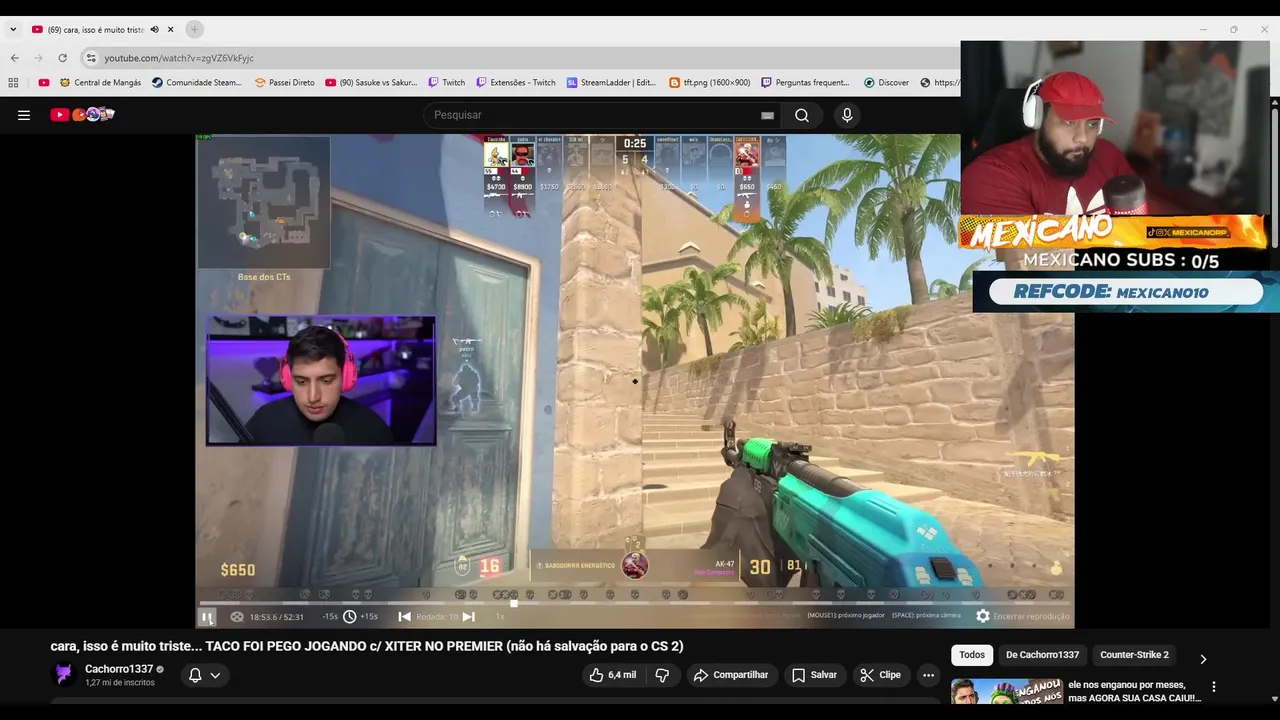Expand notification options chevron next to bell

[x=215, y=675]
